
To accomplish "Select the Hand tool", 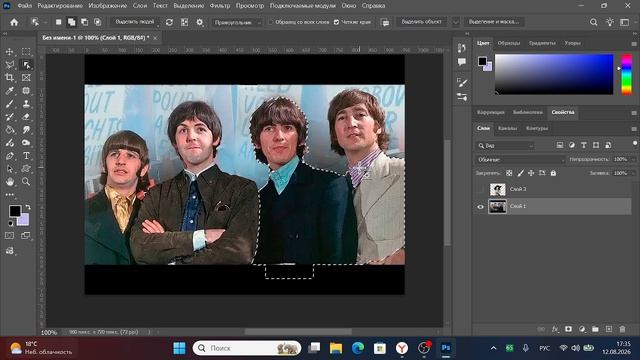I will pos(9,182).
